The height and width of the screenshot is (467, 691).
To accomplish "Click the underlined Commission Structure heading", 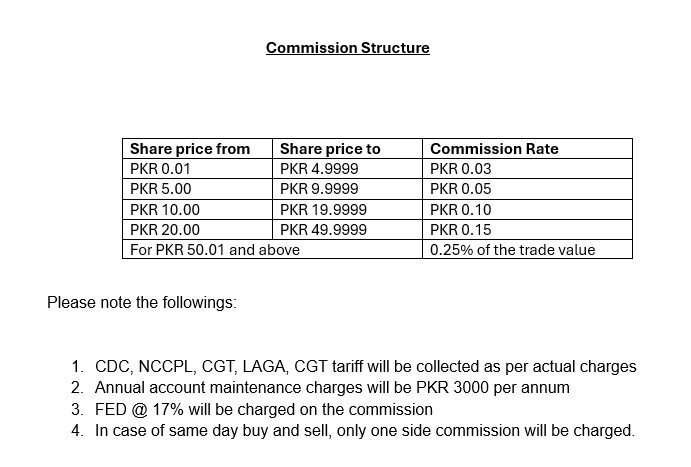I will [347, 48].
